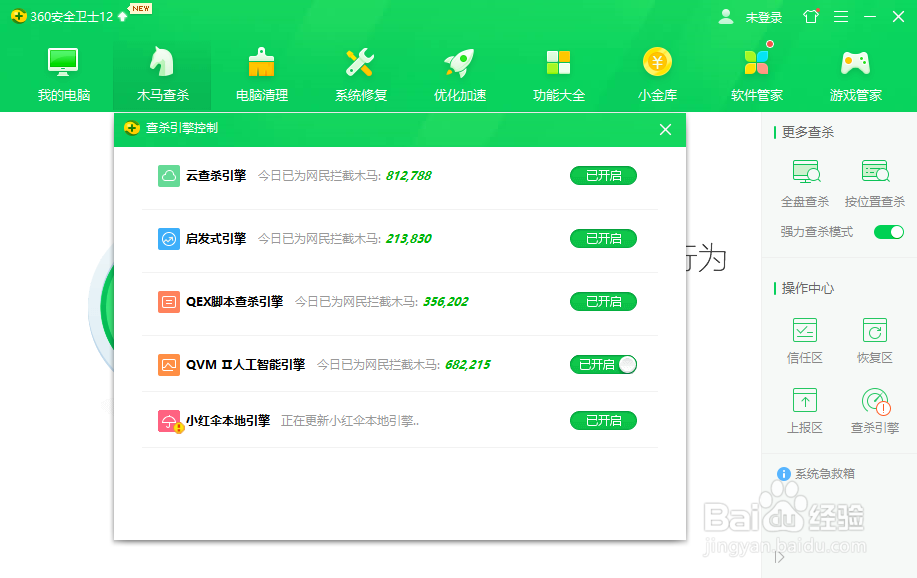The image size is (917, 578).
Task: Click the QVM II人工智能引擎 icon
Action: point(168,364)
